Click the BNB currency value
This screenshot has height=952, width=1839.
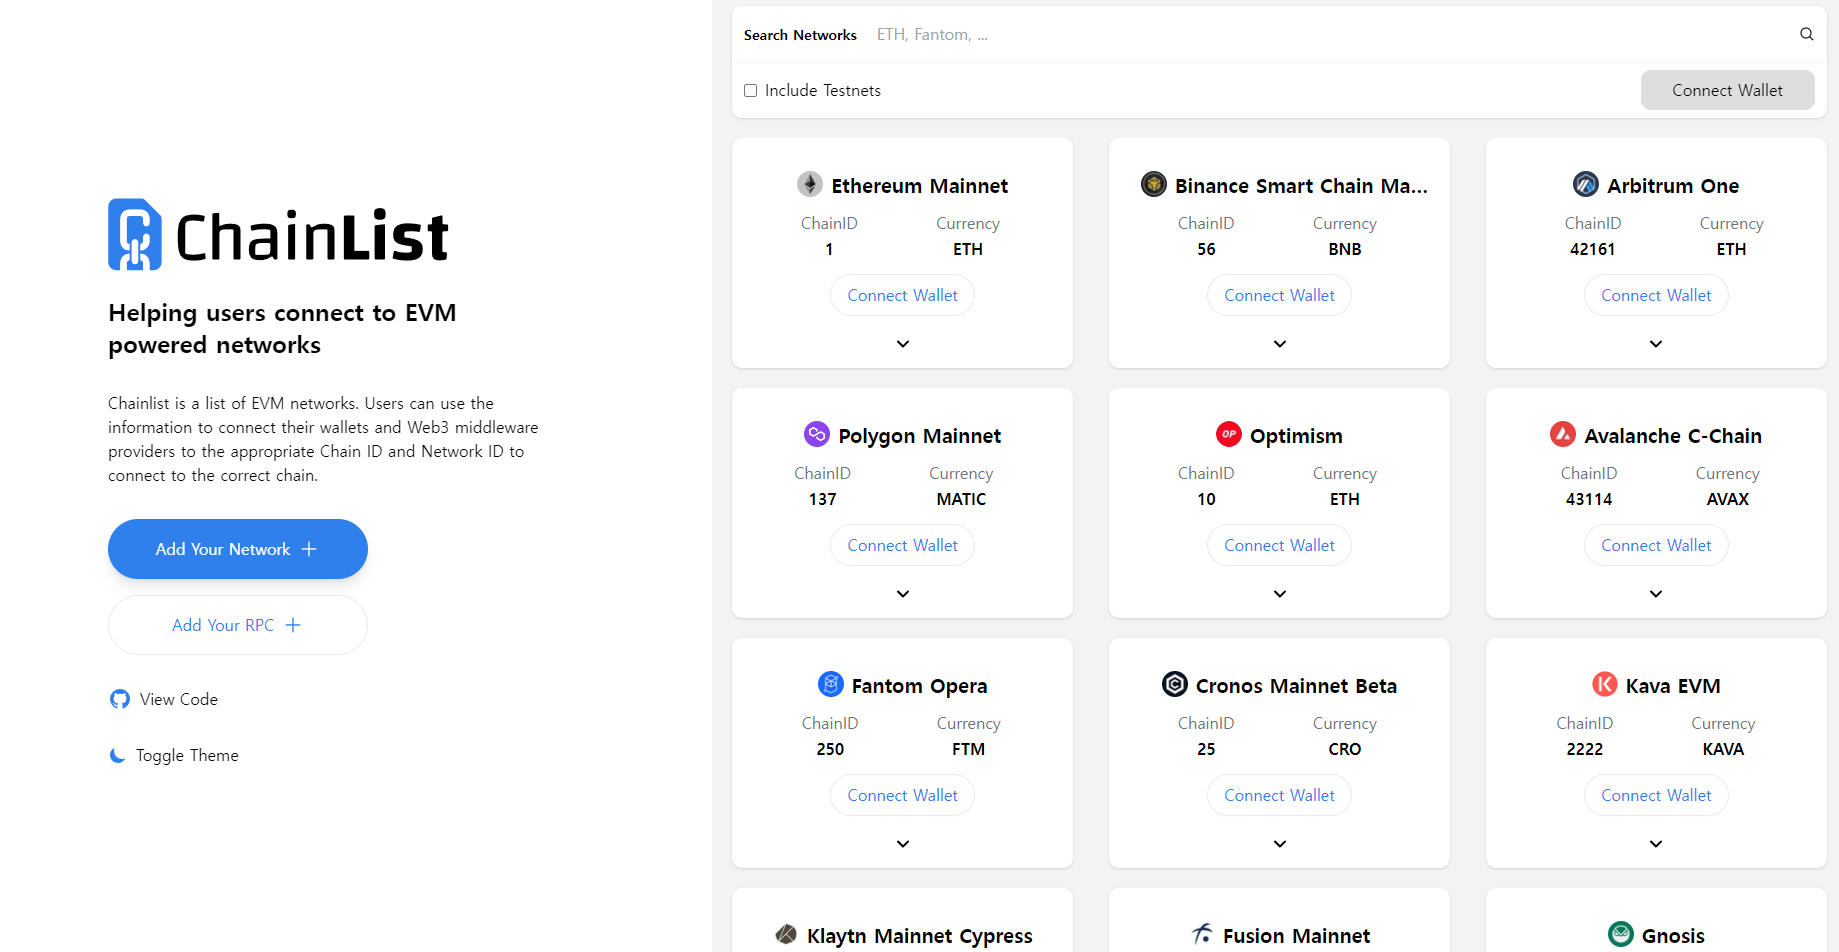point(1344,249)
